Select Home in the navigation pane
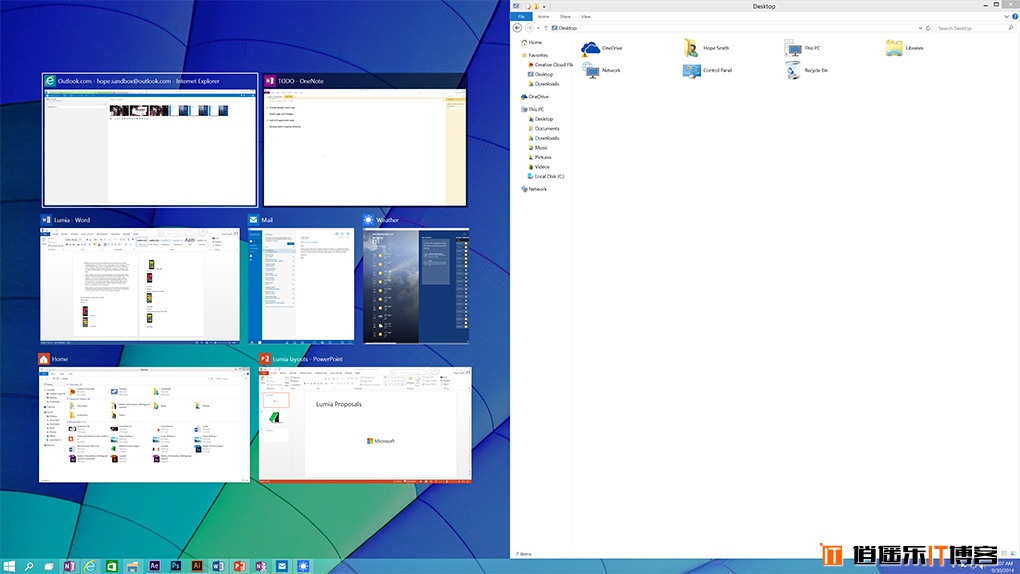 click(531, 42)
